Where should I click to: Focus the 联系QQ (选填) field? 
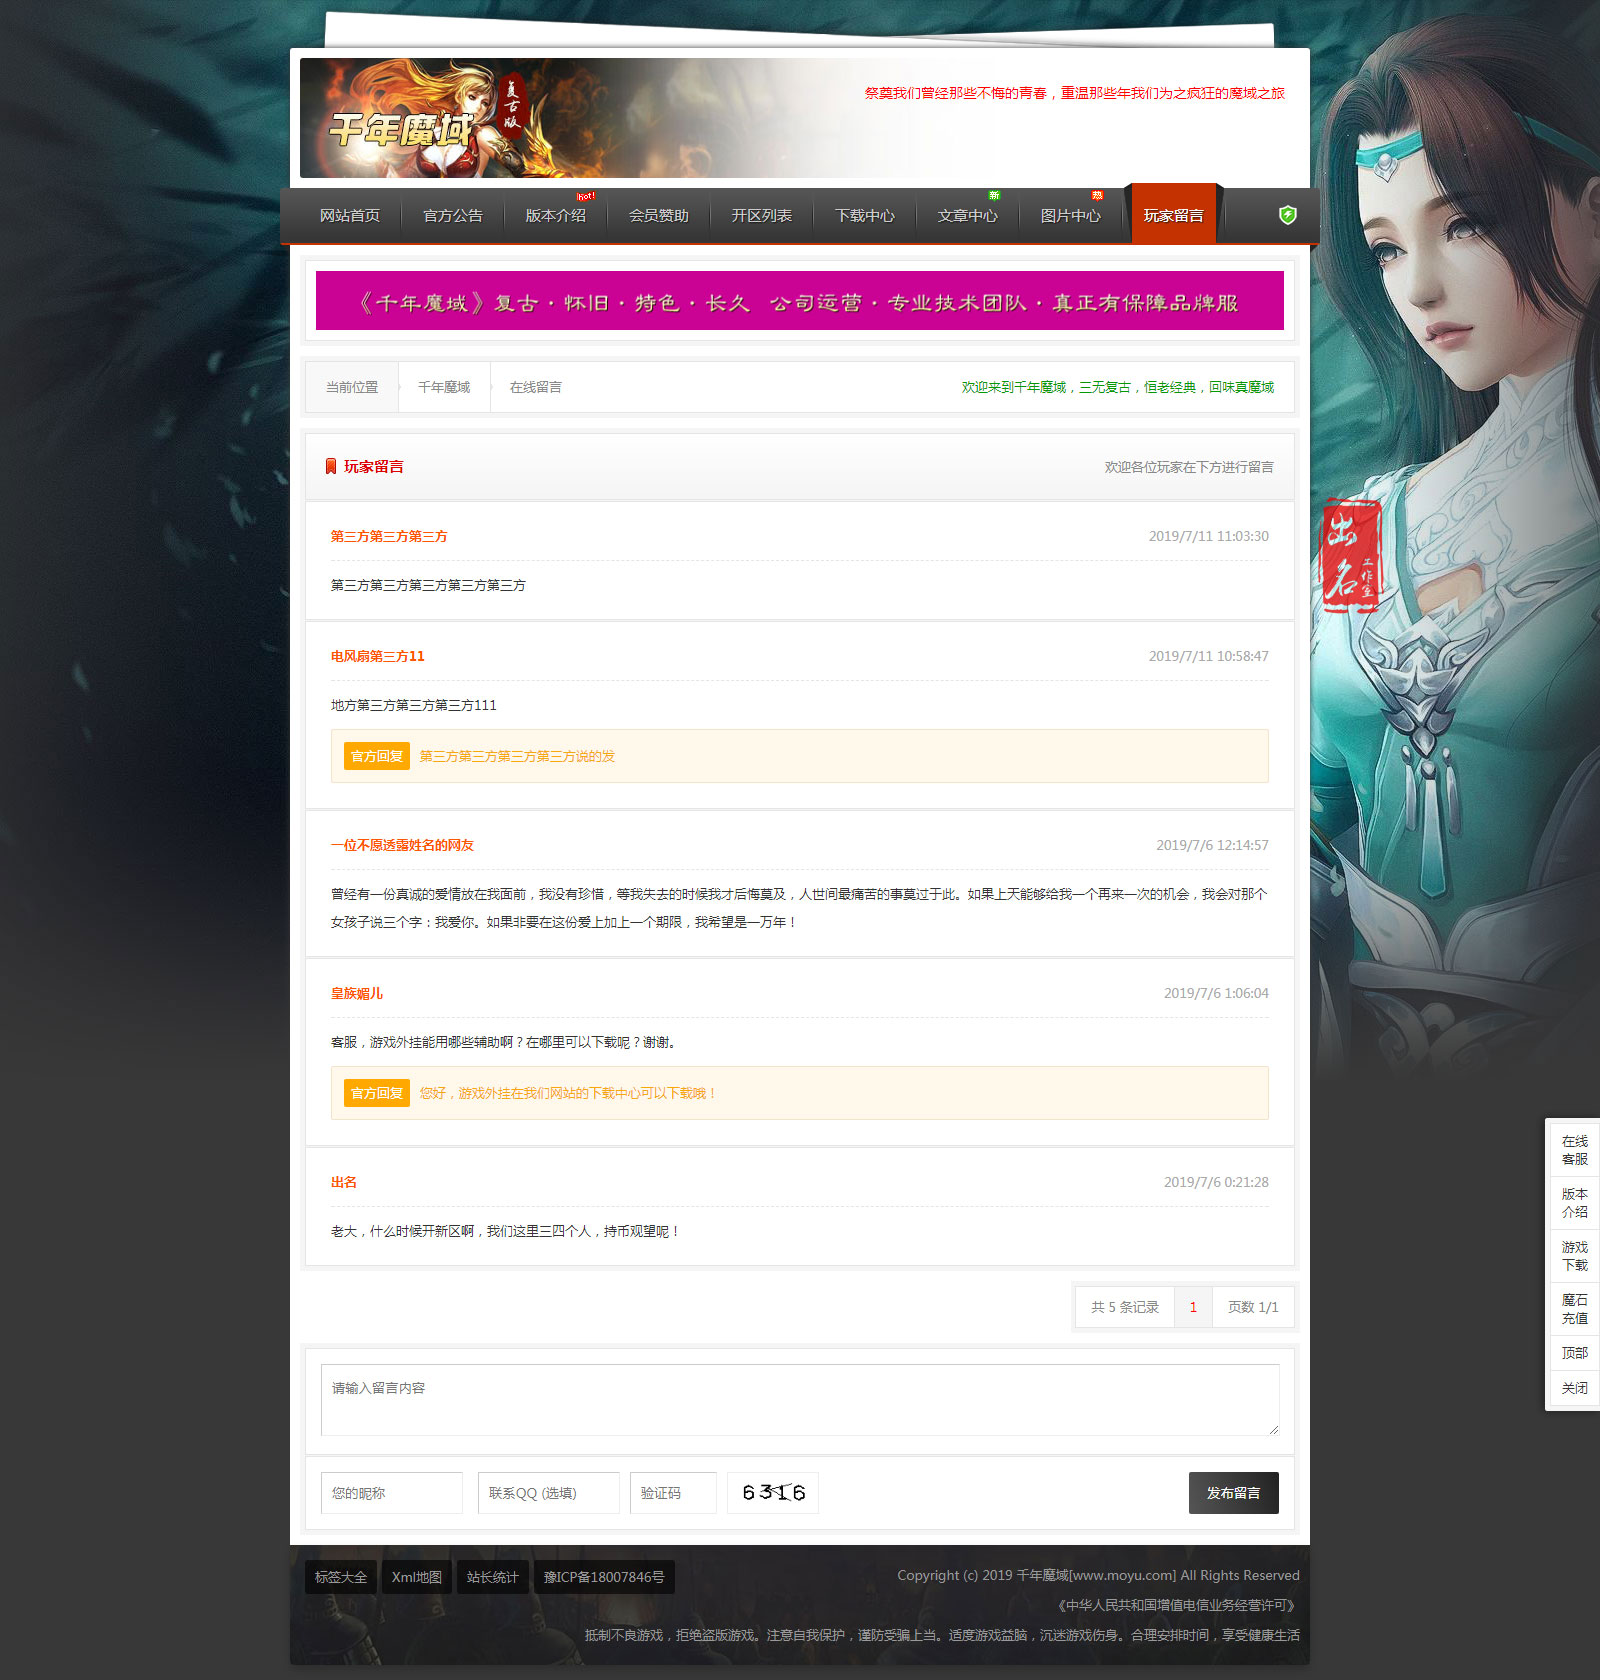tap(549, 1493)
